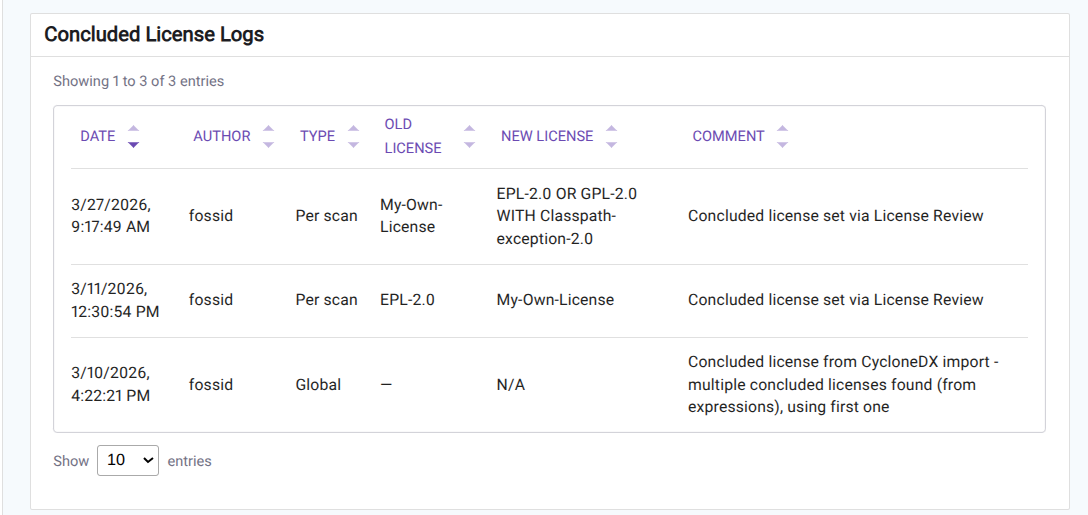The height and width of the screenshot is (515, 1088).
Task: Sort by the AUTHOR column sort arrows
Action: (x=269, y=136)
